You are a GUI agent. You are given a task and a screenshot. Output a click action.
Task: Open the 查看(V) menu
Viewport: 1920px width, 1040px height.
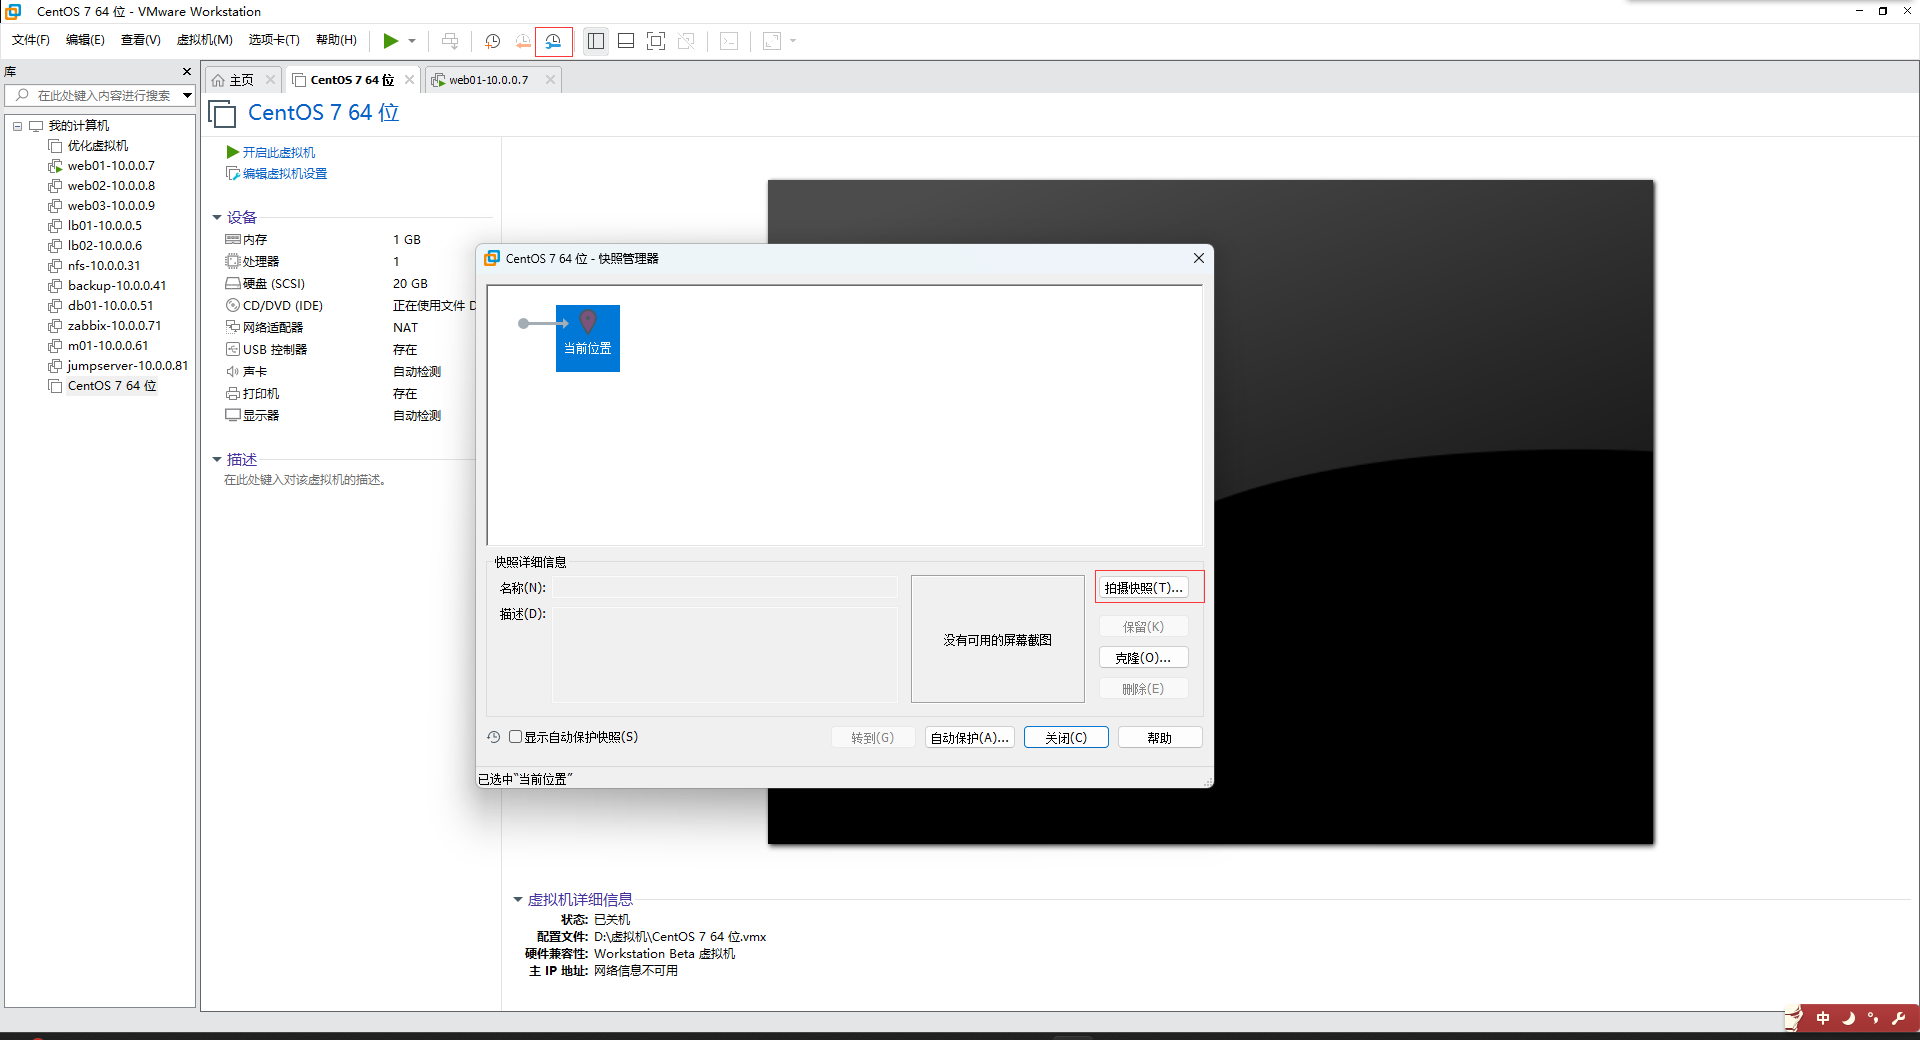[x=141, y=40]
